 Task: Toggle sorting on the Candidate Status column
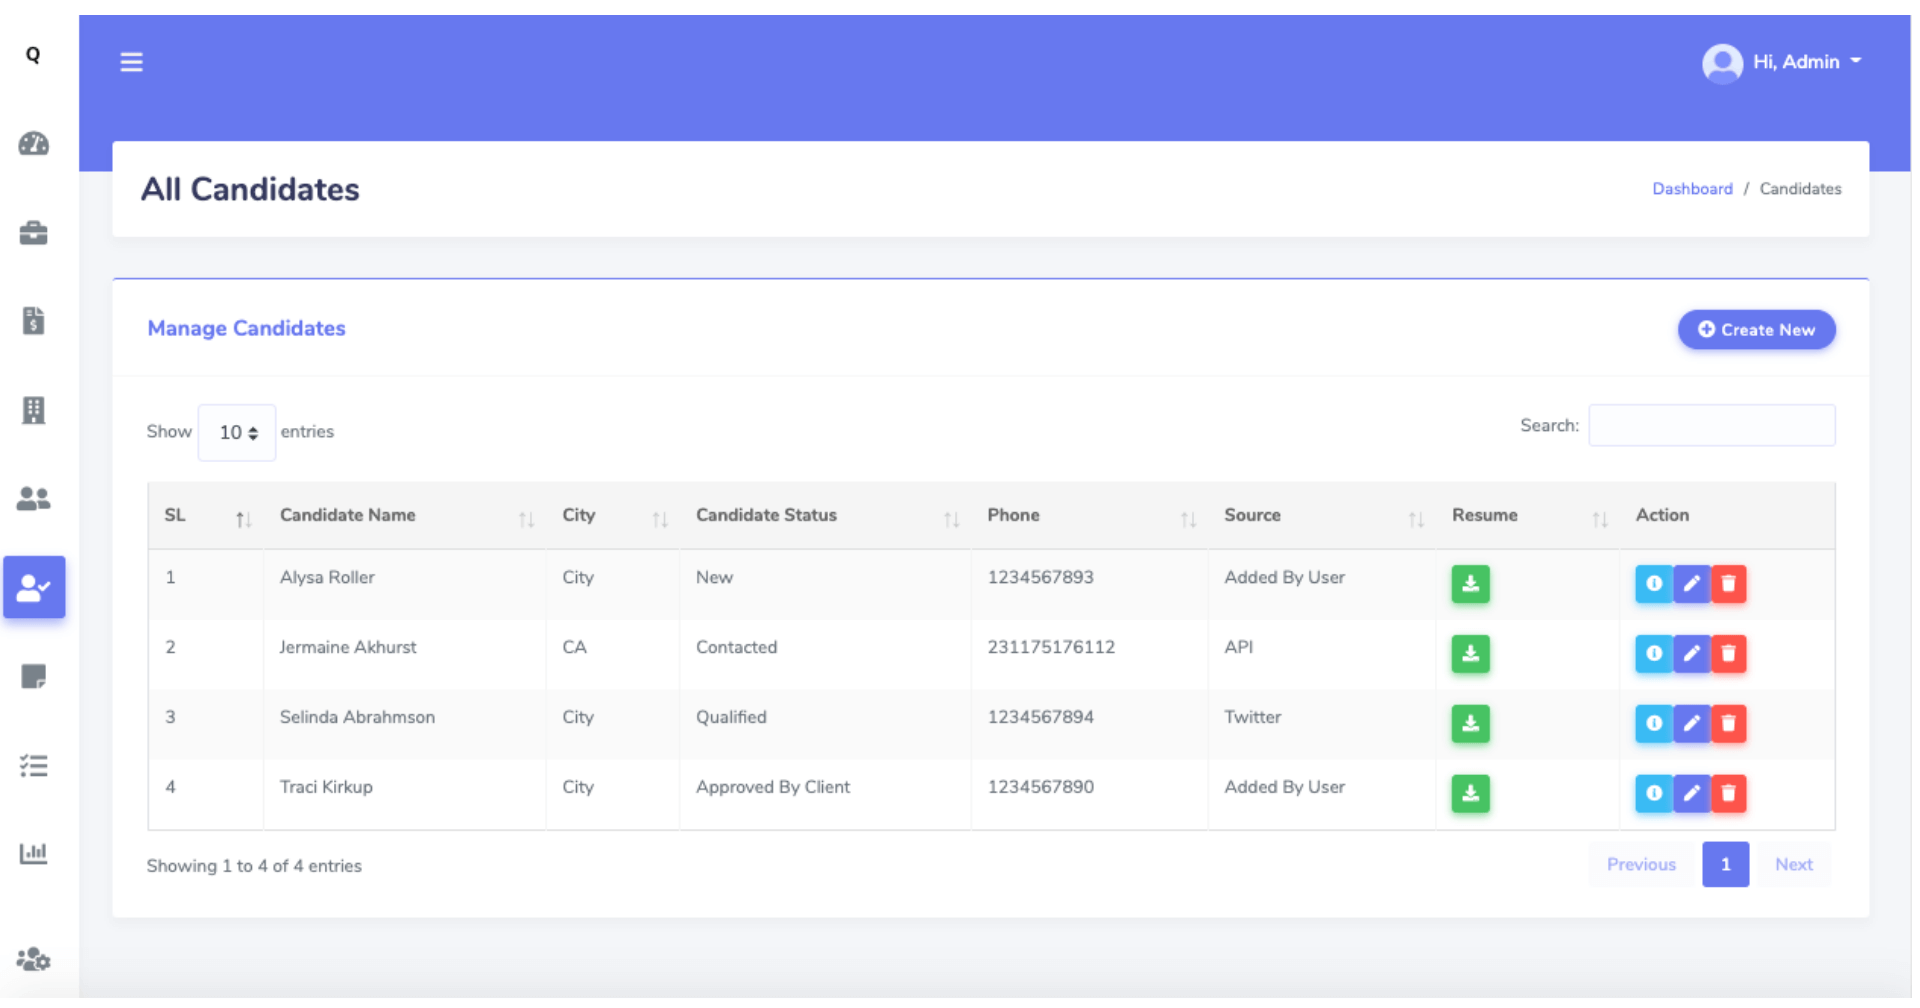766,515
